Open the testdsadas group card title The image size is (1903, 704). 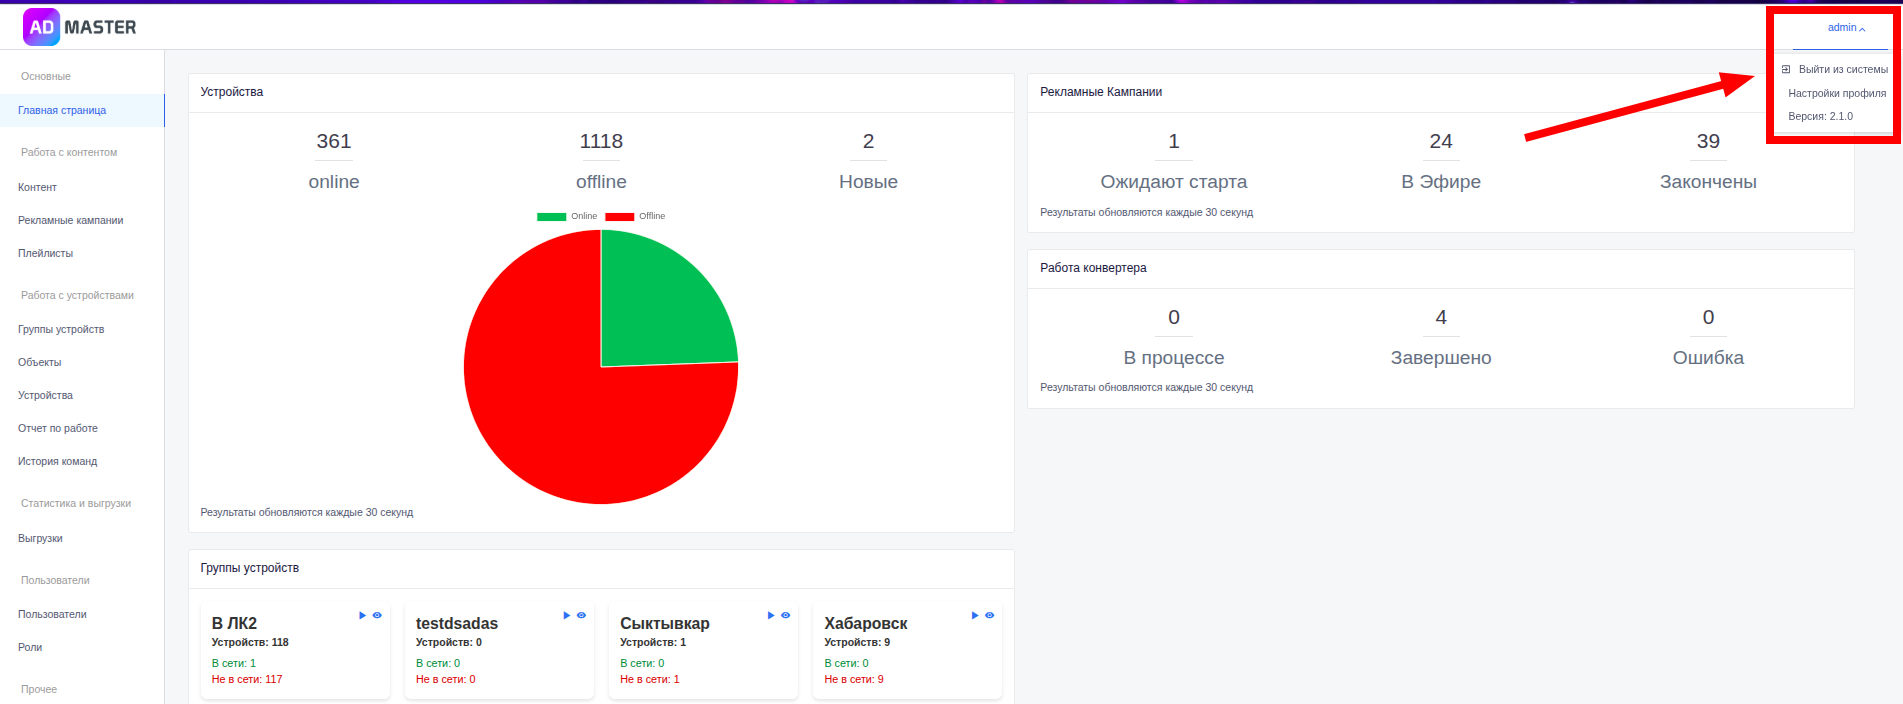click(x=457, y=623)
